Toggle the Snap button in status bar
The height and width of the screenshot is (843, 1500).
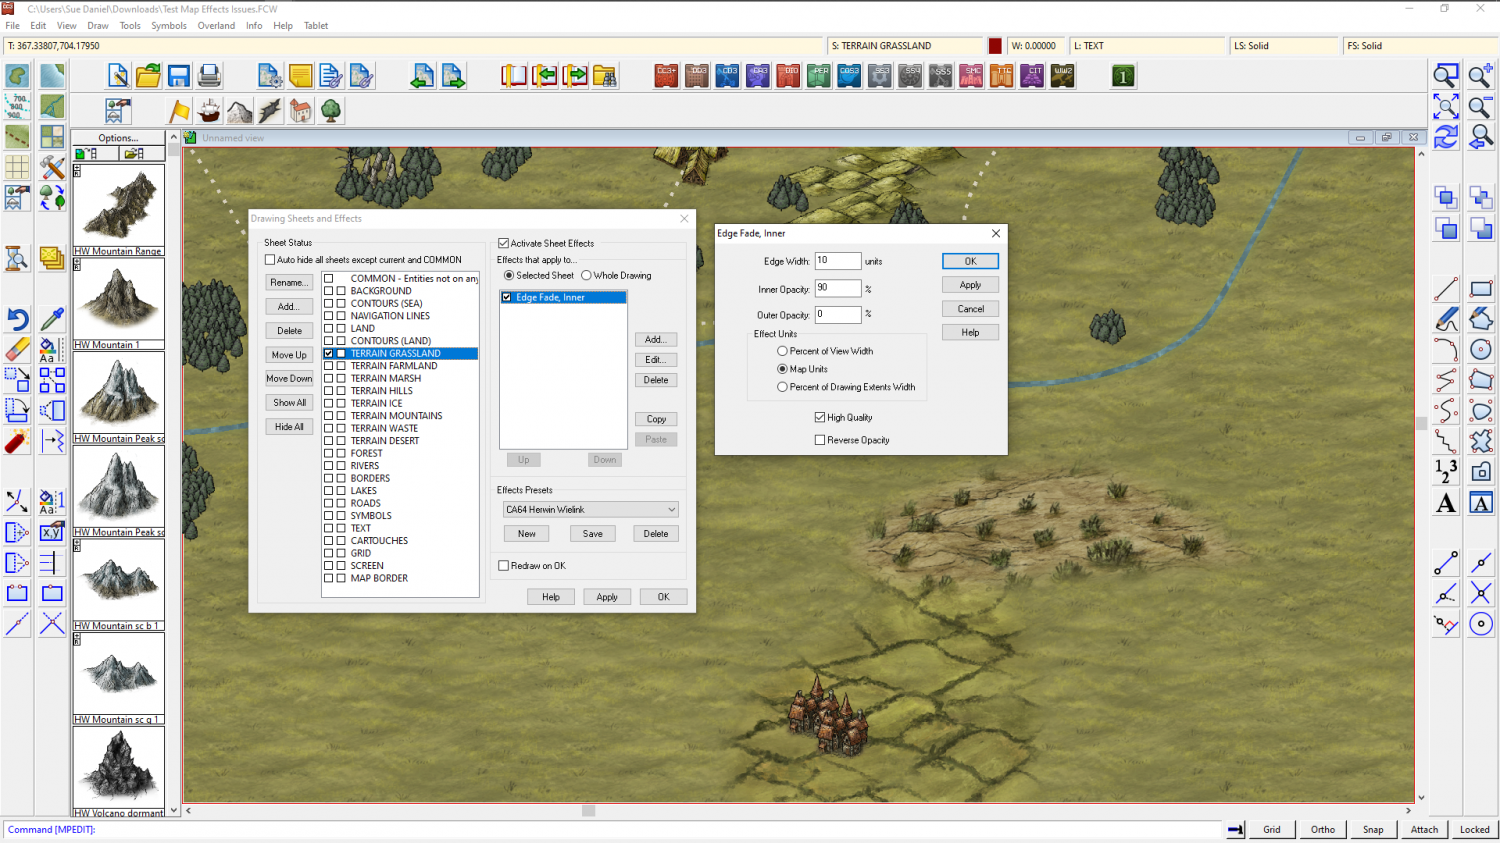tap(1373, 829)
